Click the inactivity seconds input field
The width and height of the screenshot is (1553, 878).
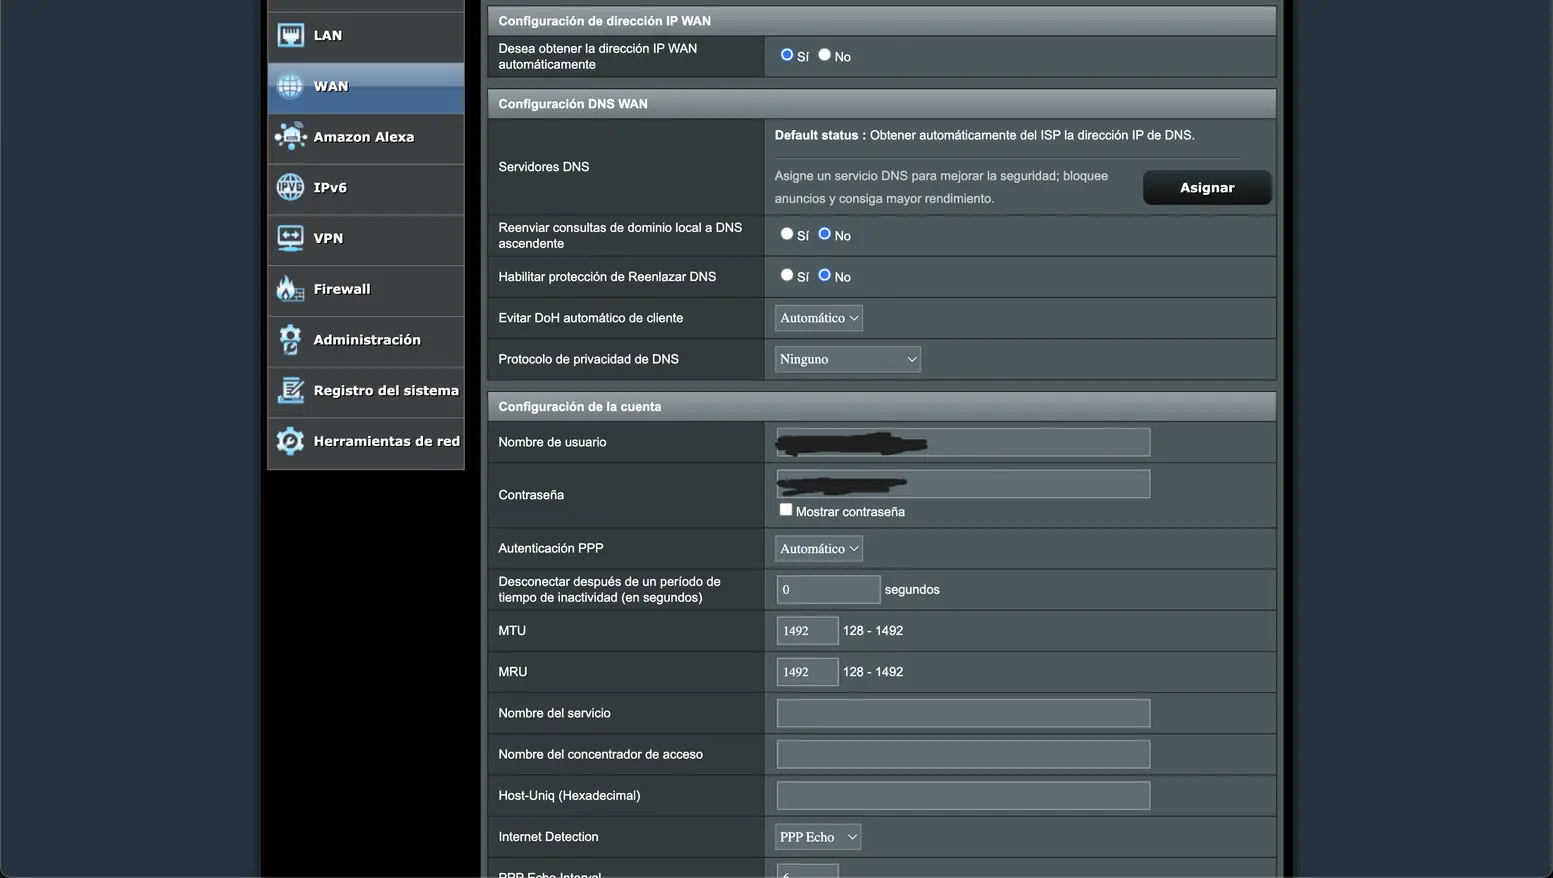coord(828,589)
